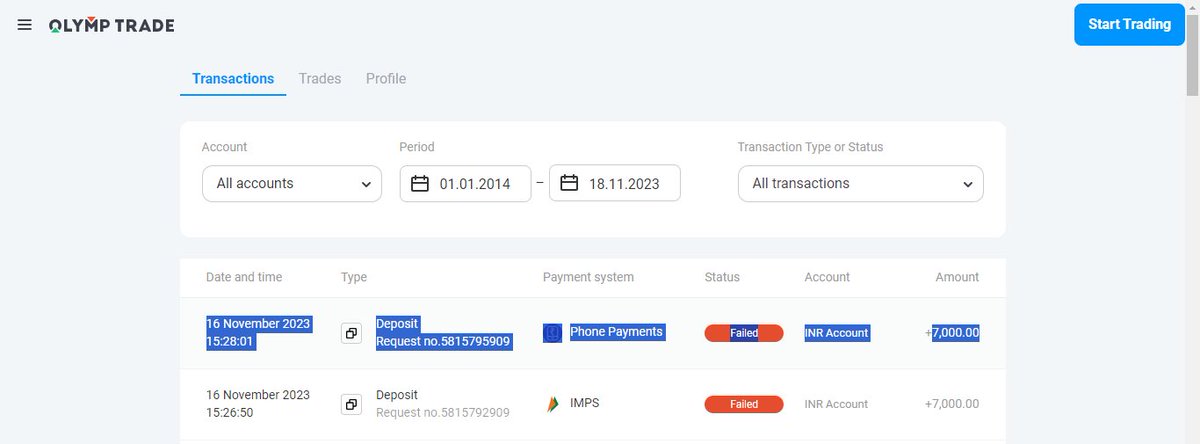Click INR Account in the Phone Payments row
The width and height of the screenshot is (1200, 444).
pos(837,333)
